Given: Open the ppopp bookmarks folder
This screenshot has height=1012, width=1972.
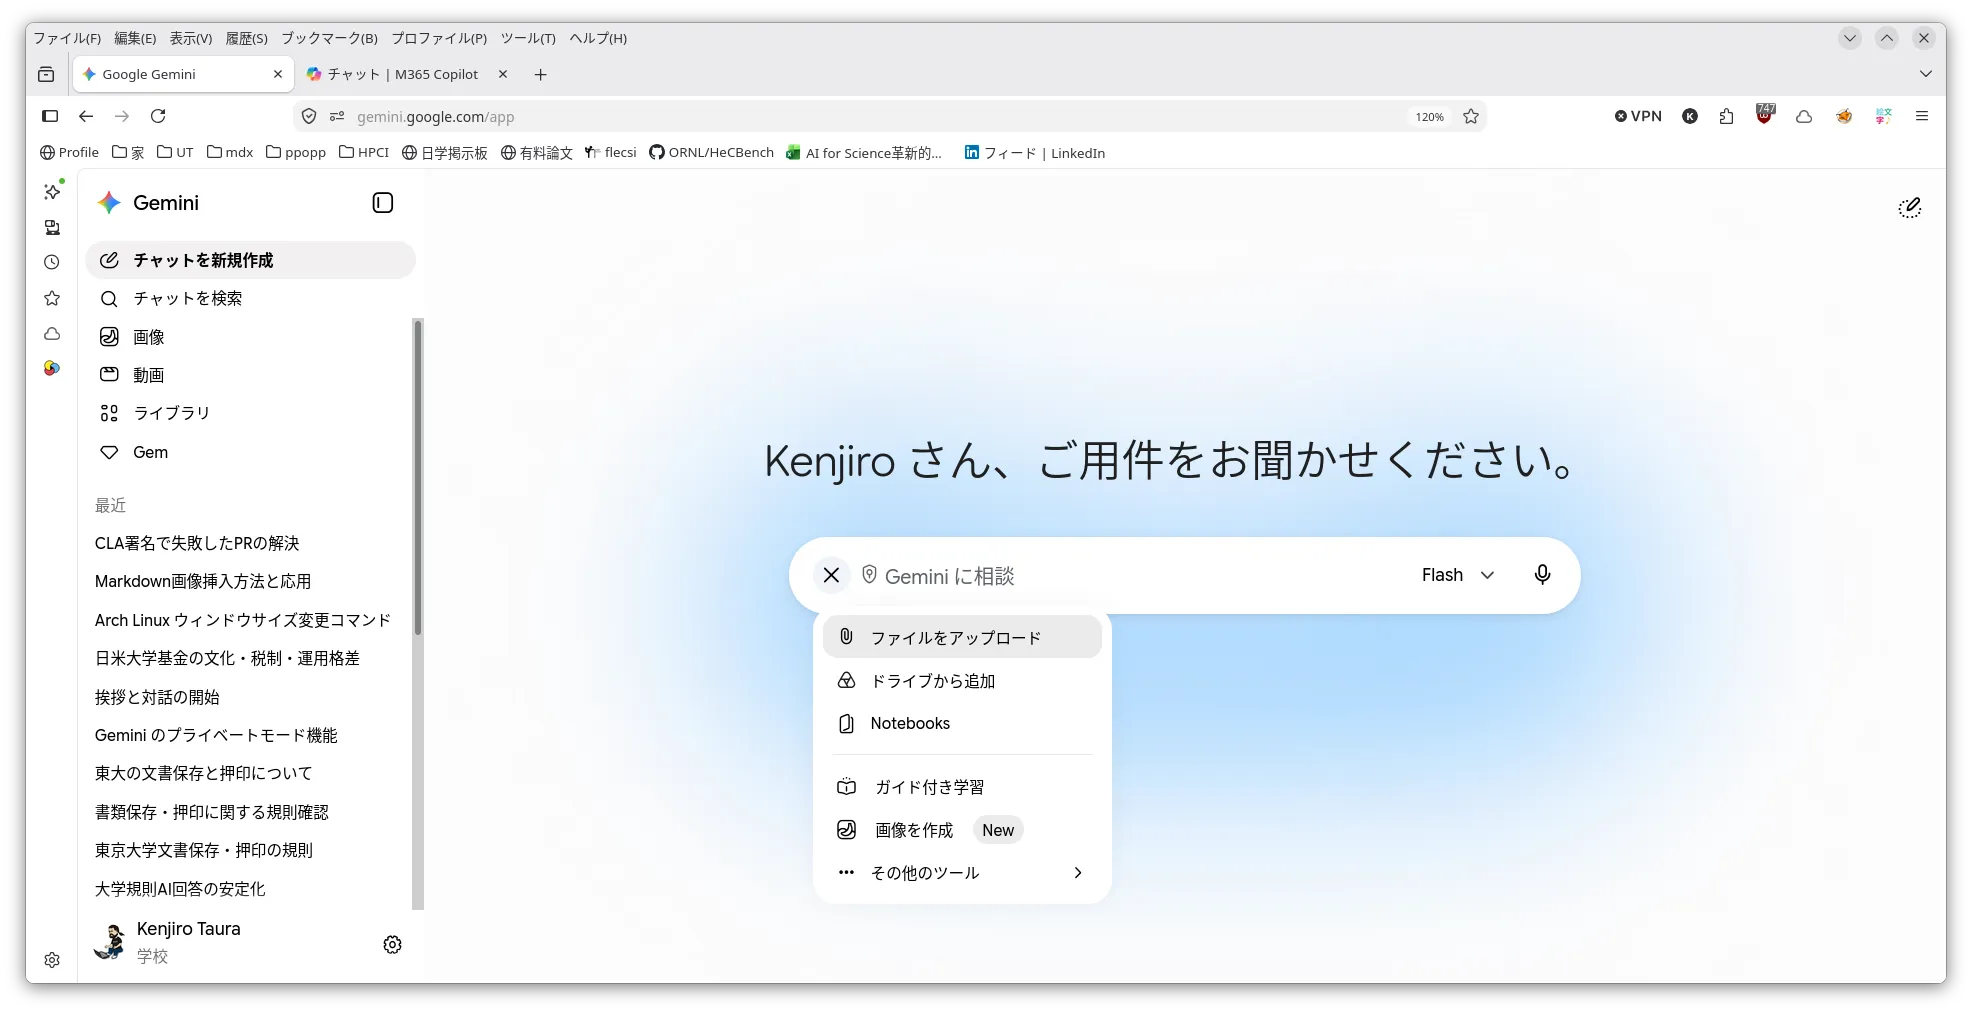Looking at the screenshot, I should tap(296, 152).
